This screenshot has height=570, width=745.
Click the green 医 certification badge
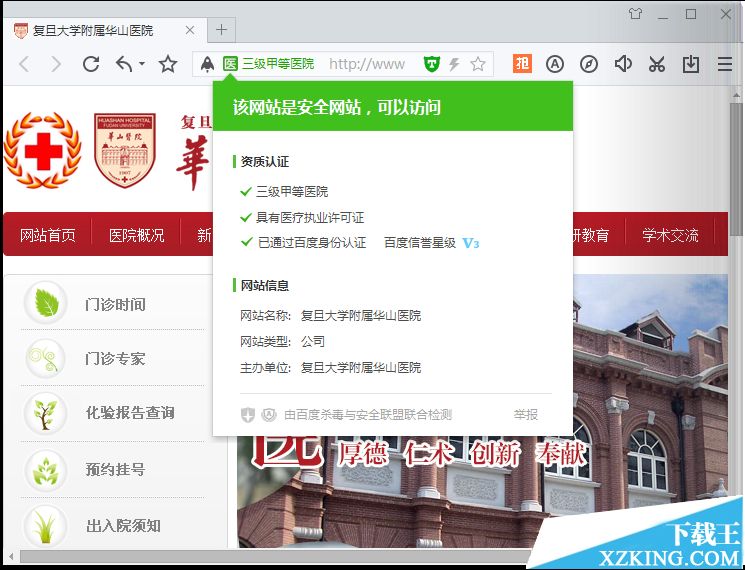tap(230, 64)
